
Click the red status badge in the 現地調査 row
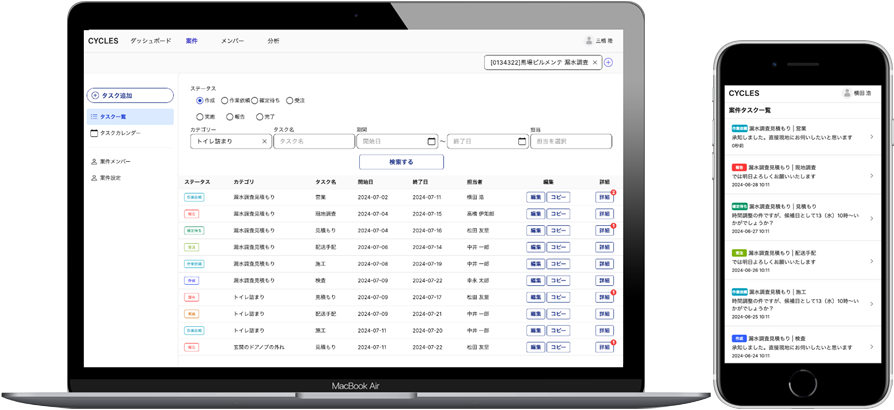[x=192, y=214]
